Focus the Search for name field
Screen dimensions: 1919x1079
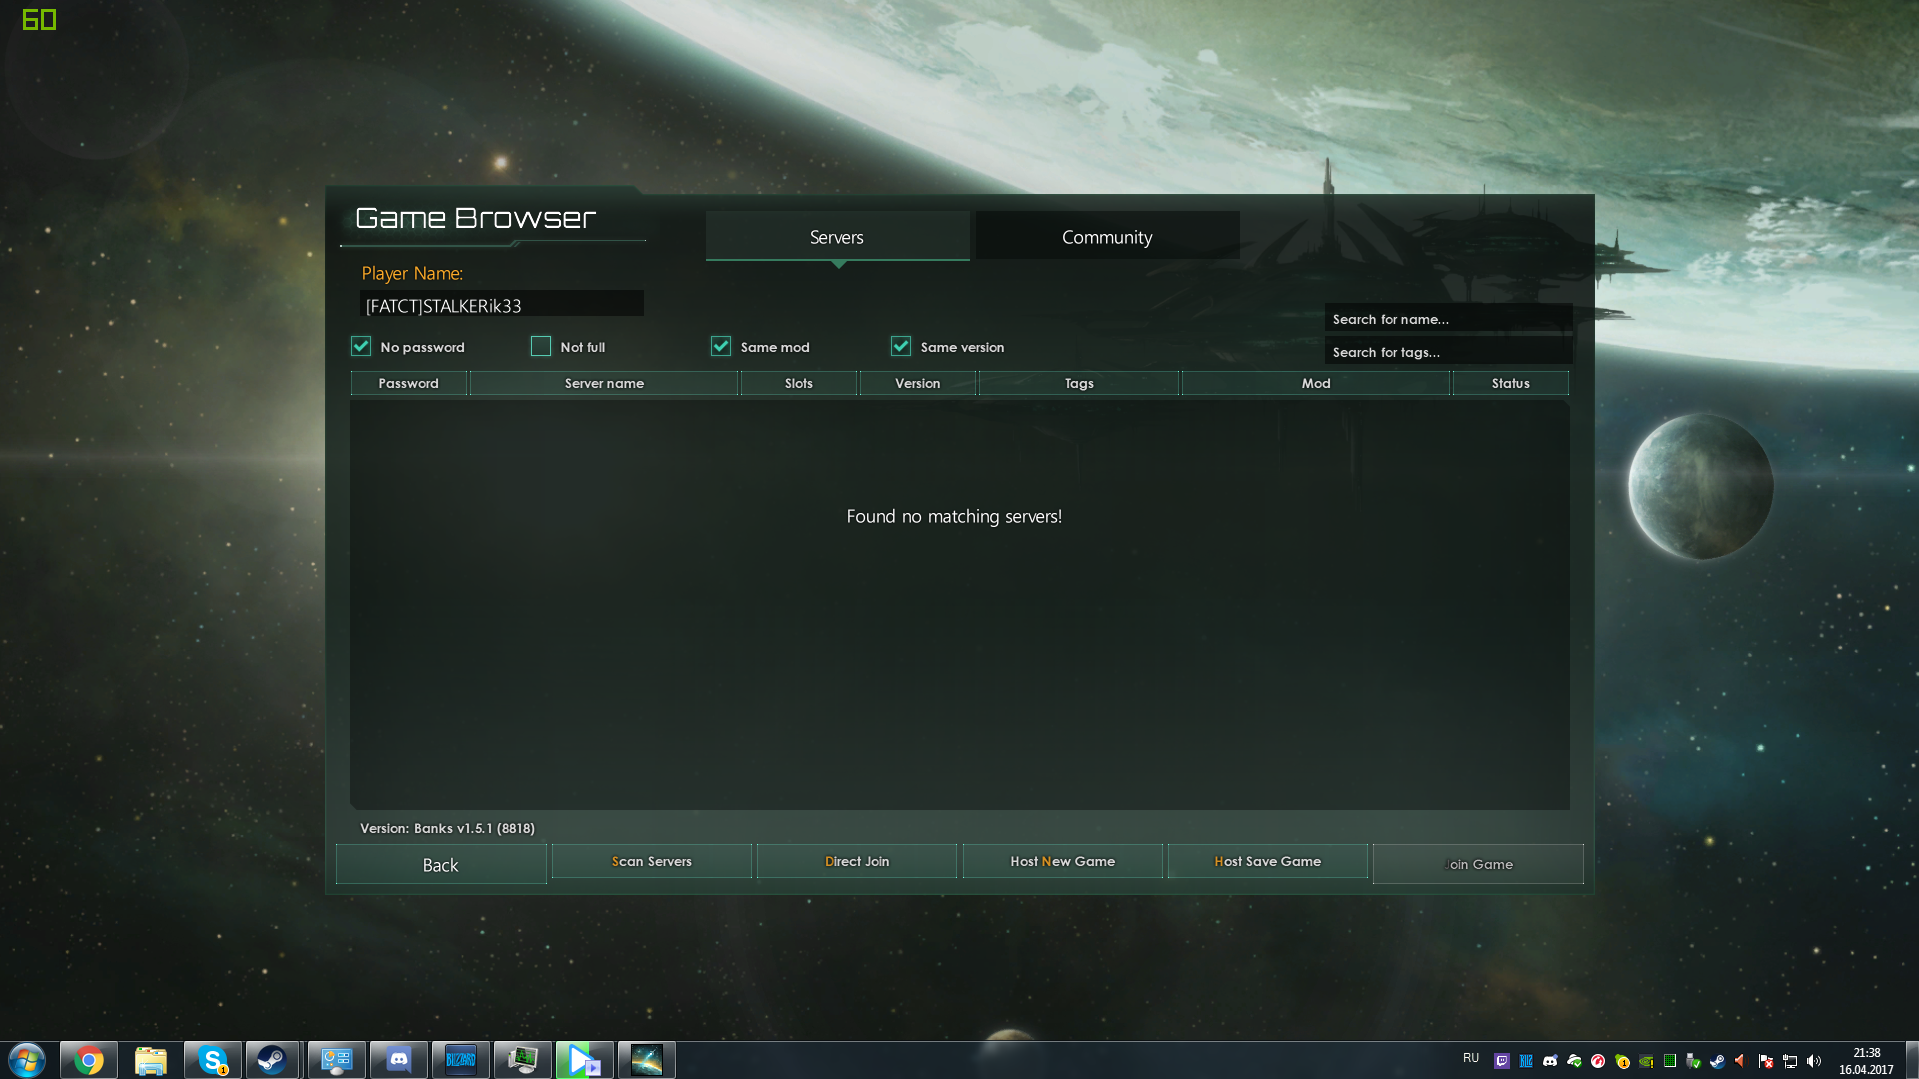coord(1448,319)
